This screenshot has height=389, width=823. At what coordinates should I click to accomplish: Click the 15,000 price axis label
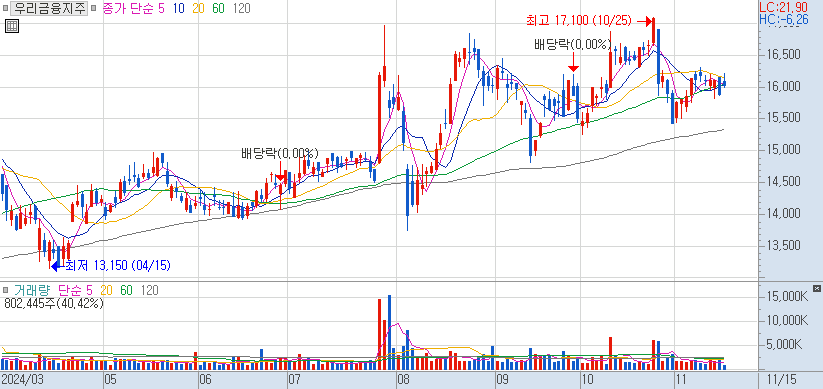[783, 150]
